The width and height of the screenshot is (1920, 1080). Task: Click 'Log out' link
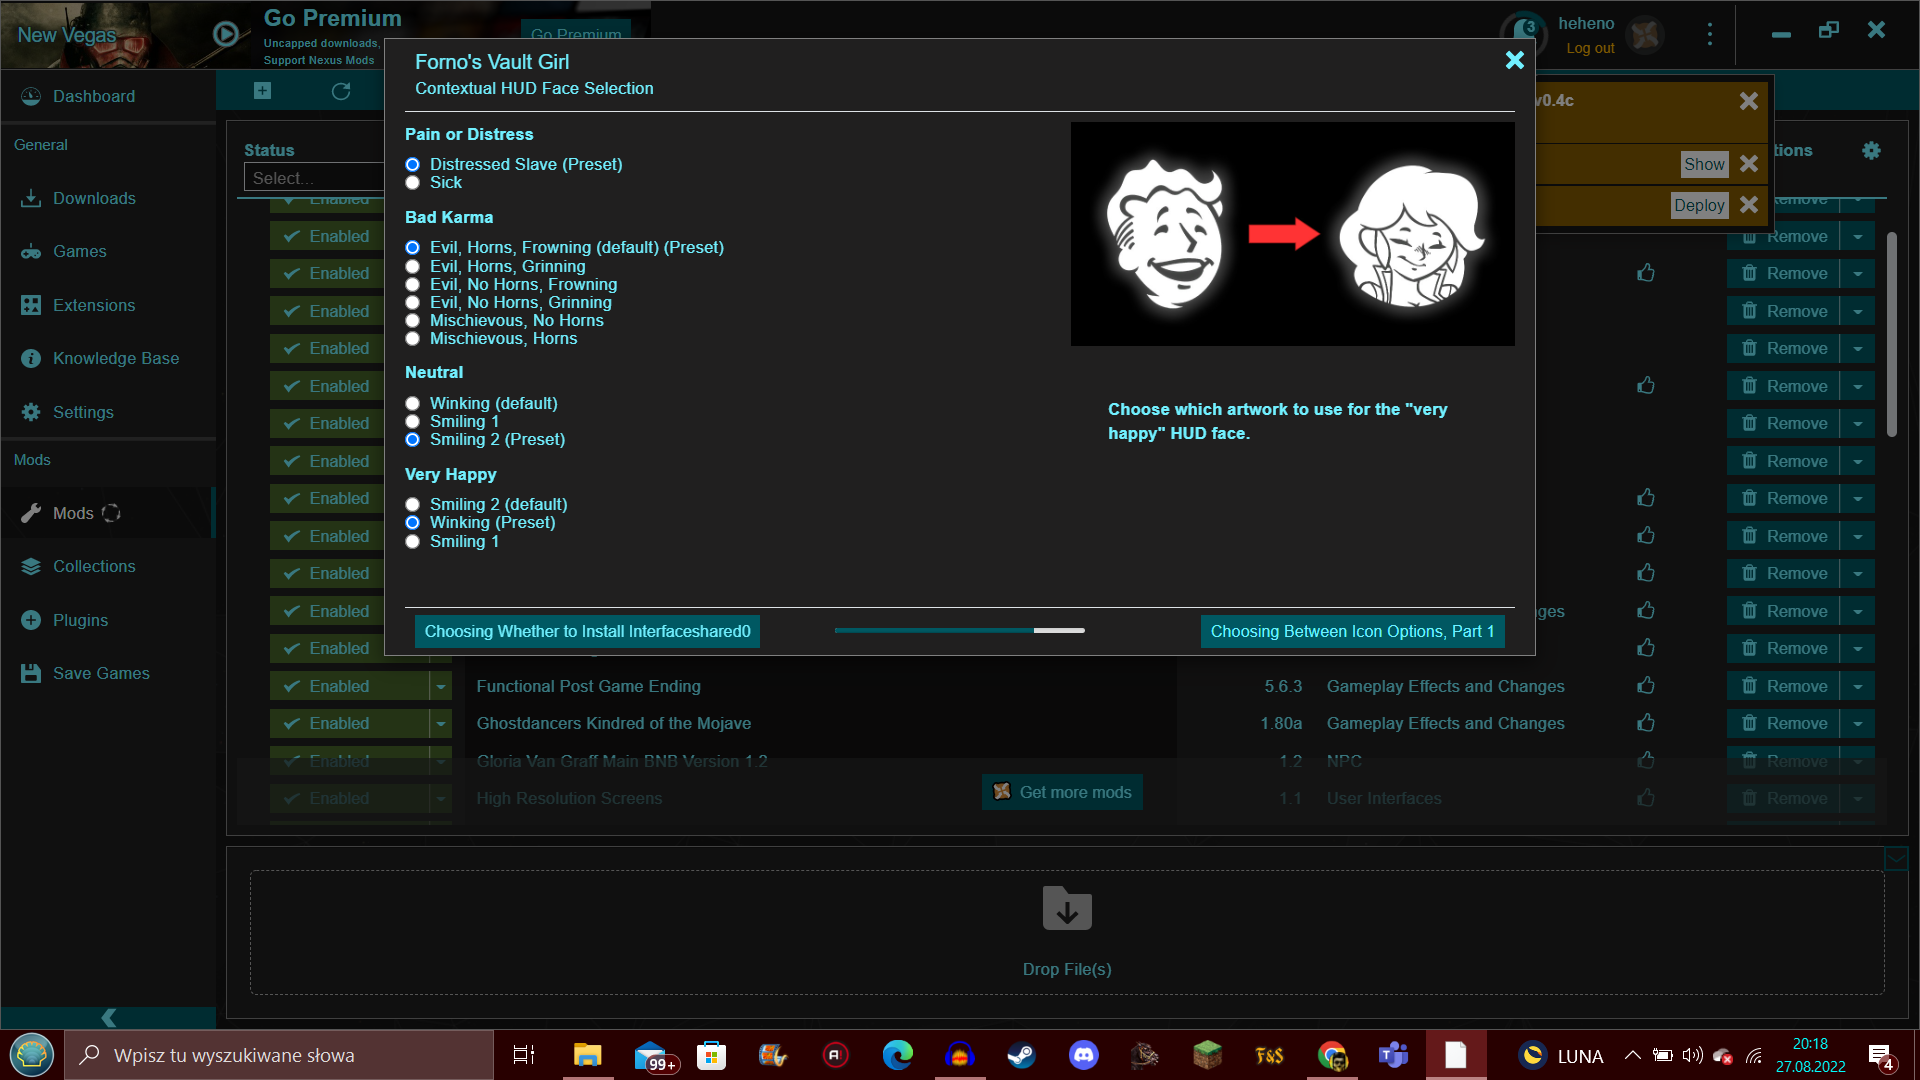coord(1590,48)
